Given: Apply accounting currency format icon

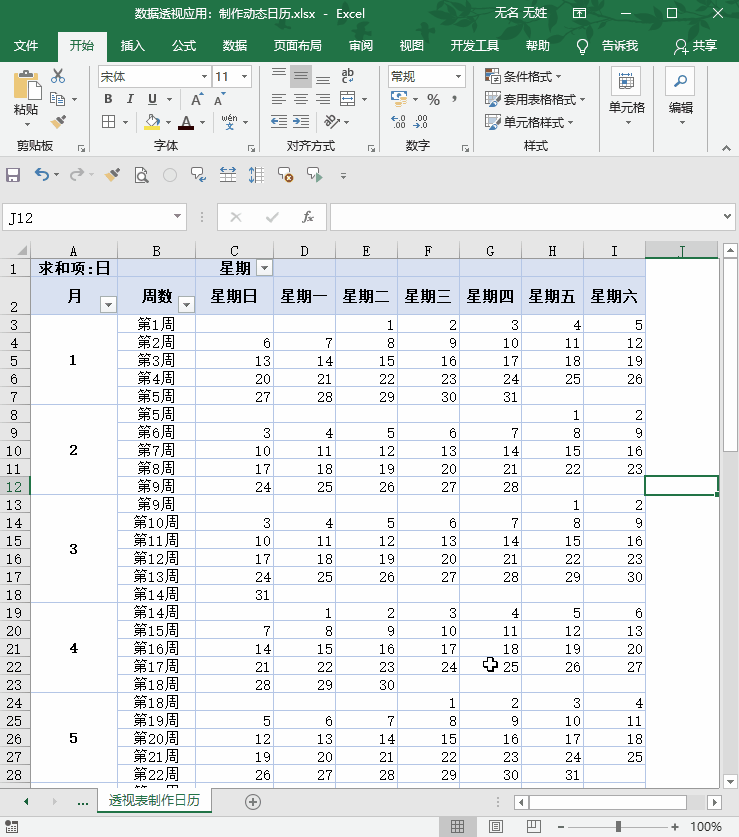Looking at the screenshot, I should tap(399, 99).
